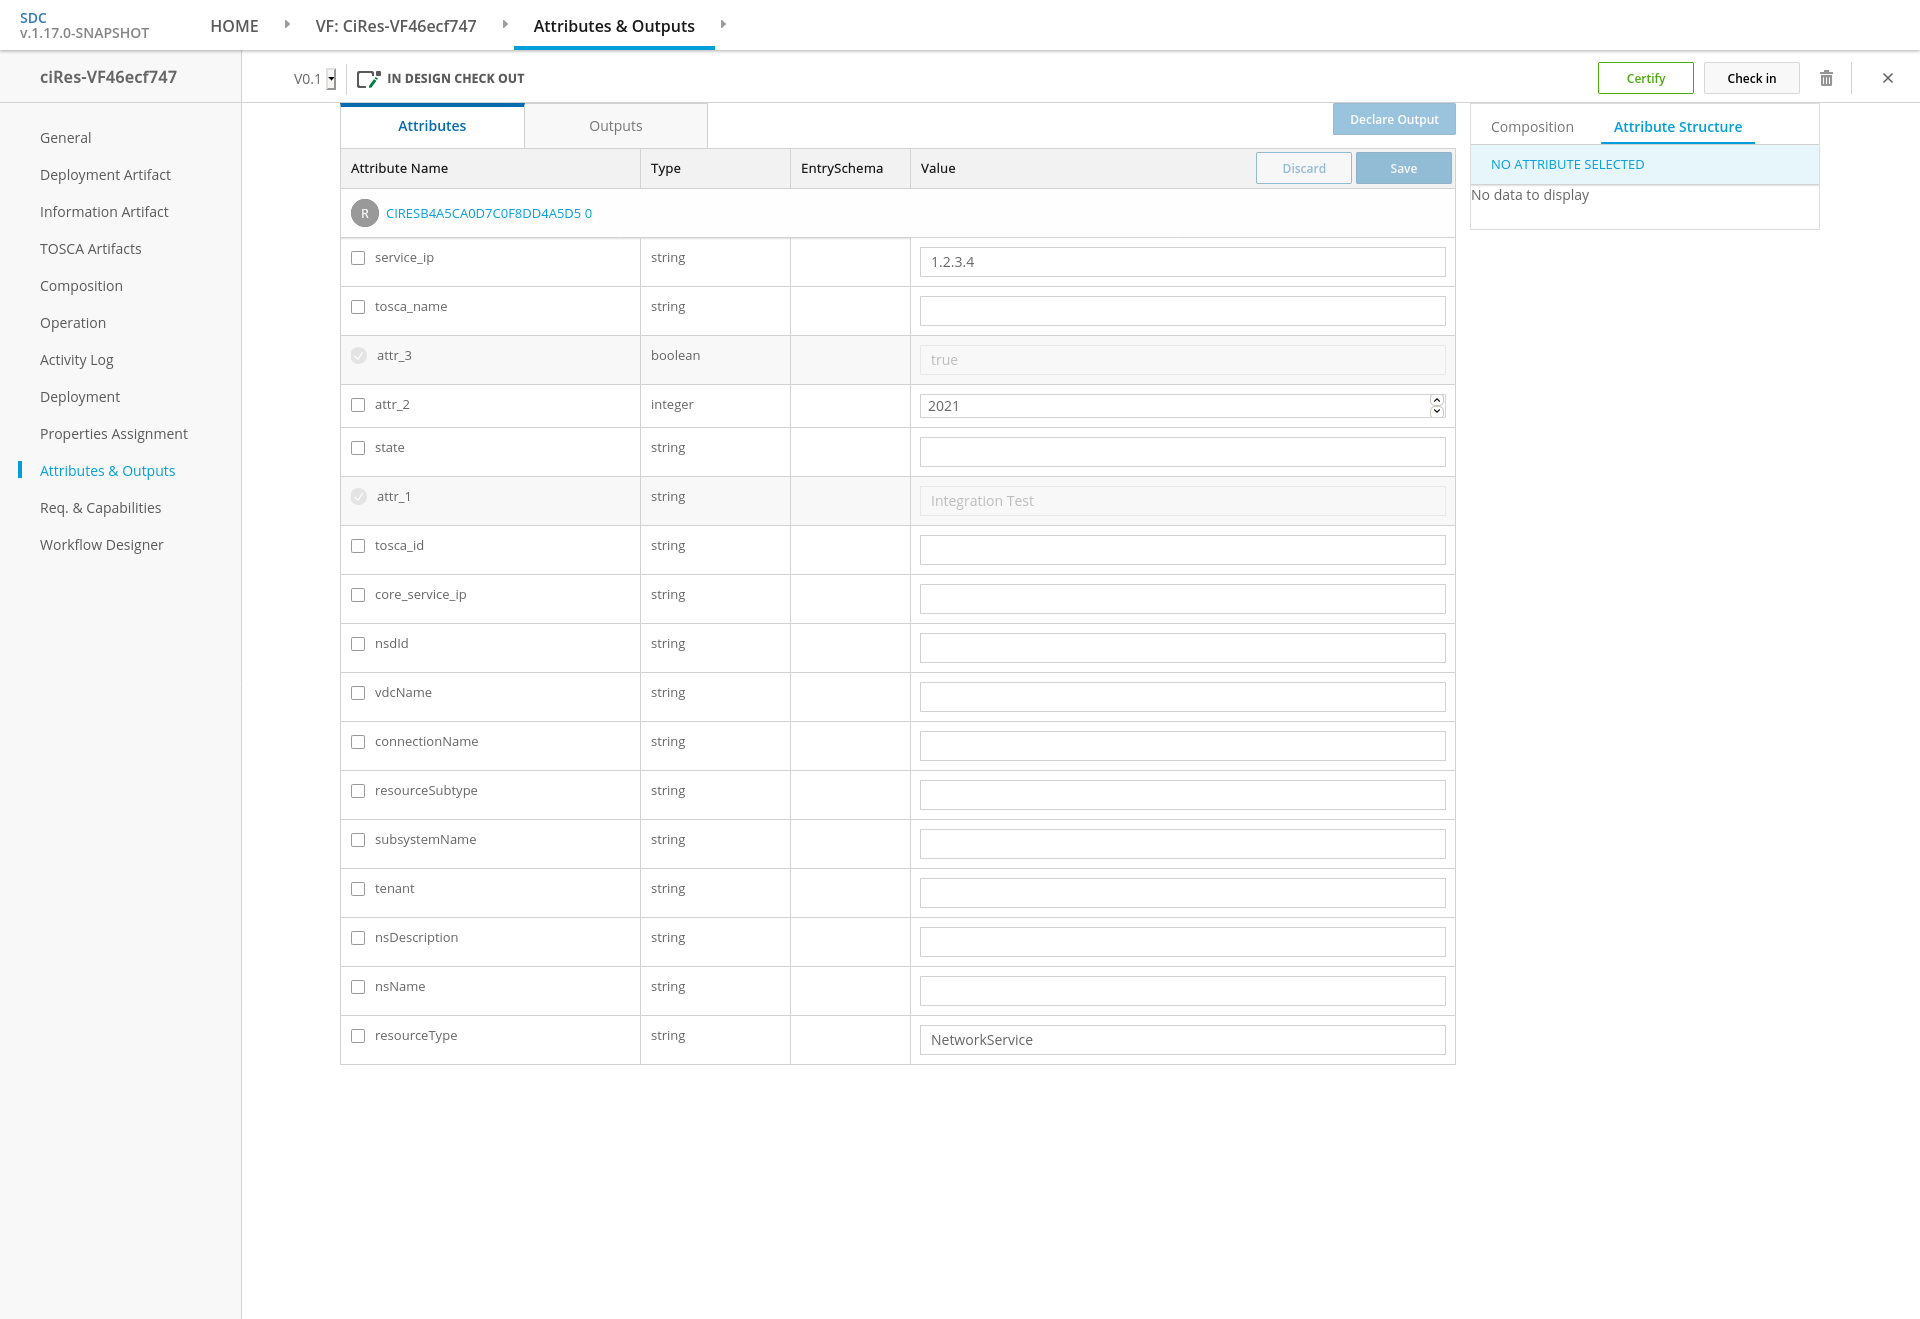This screenshot has width=1920, height=1319.
Task: Open Composition in left sidebar
Action: pyautogui.click(x=81, y=286)
